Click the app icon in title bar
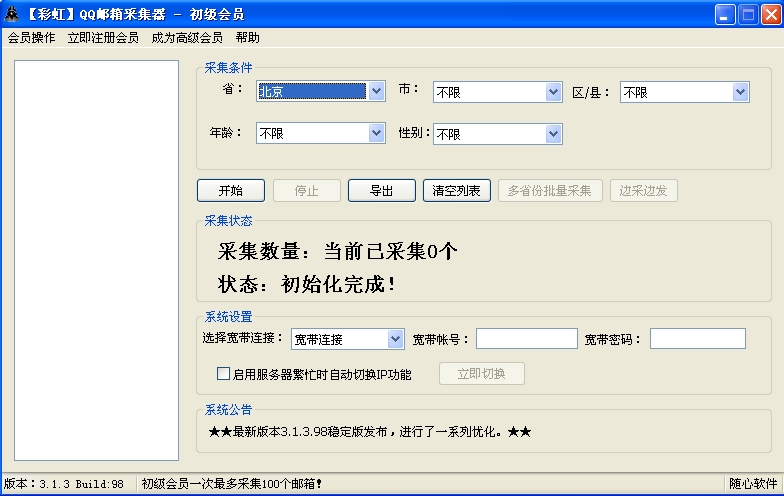Screen dimensions: 784x496 (11, 14)
